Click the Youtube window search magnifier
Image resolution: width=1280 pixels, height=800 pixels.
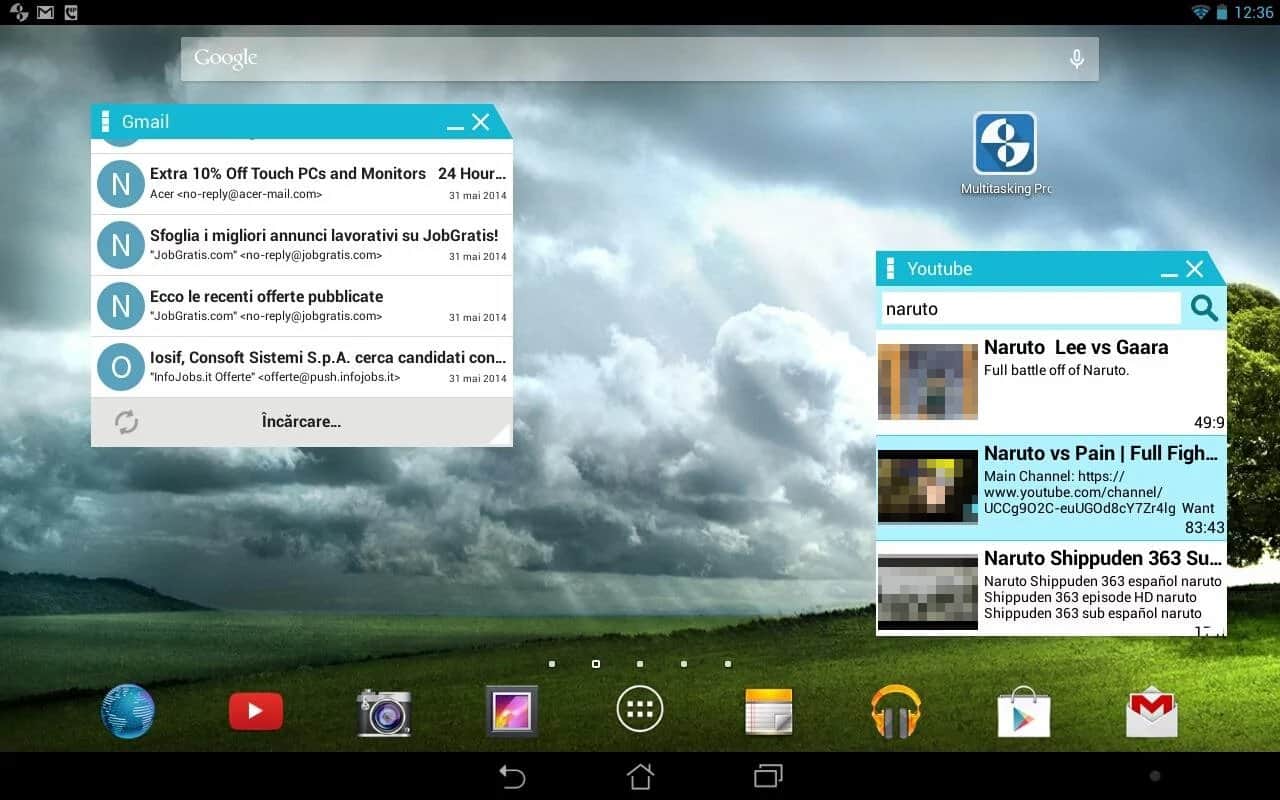click(1204, 308)
